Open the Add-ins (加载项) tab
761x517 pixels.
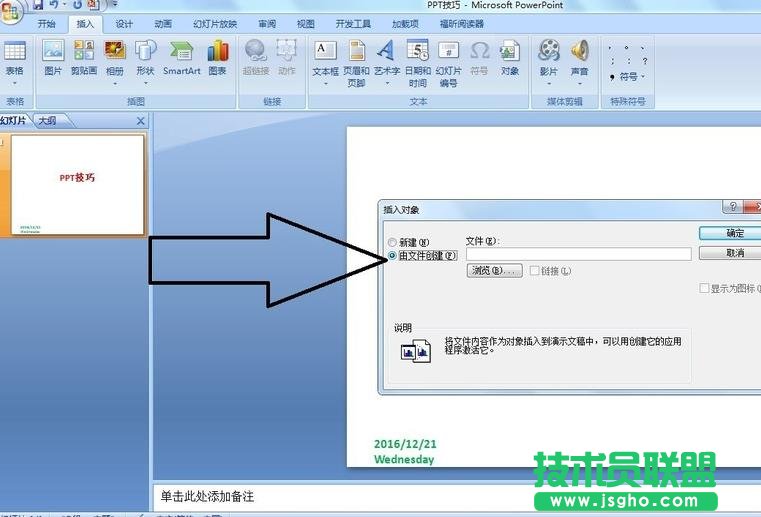pyautogui.click(x=405, y=24)
